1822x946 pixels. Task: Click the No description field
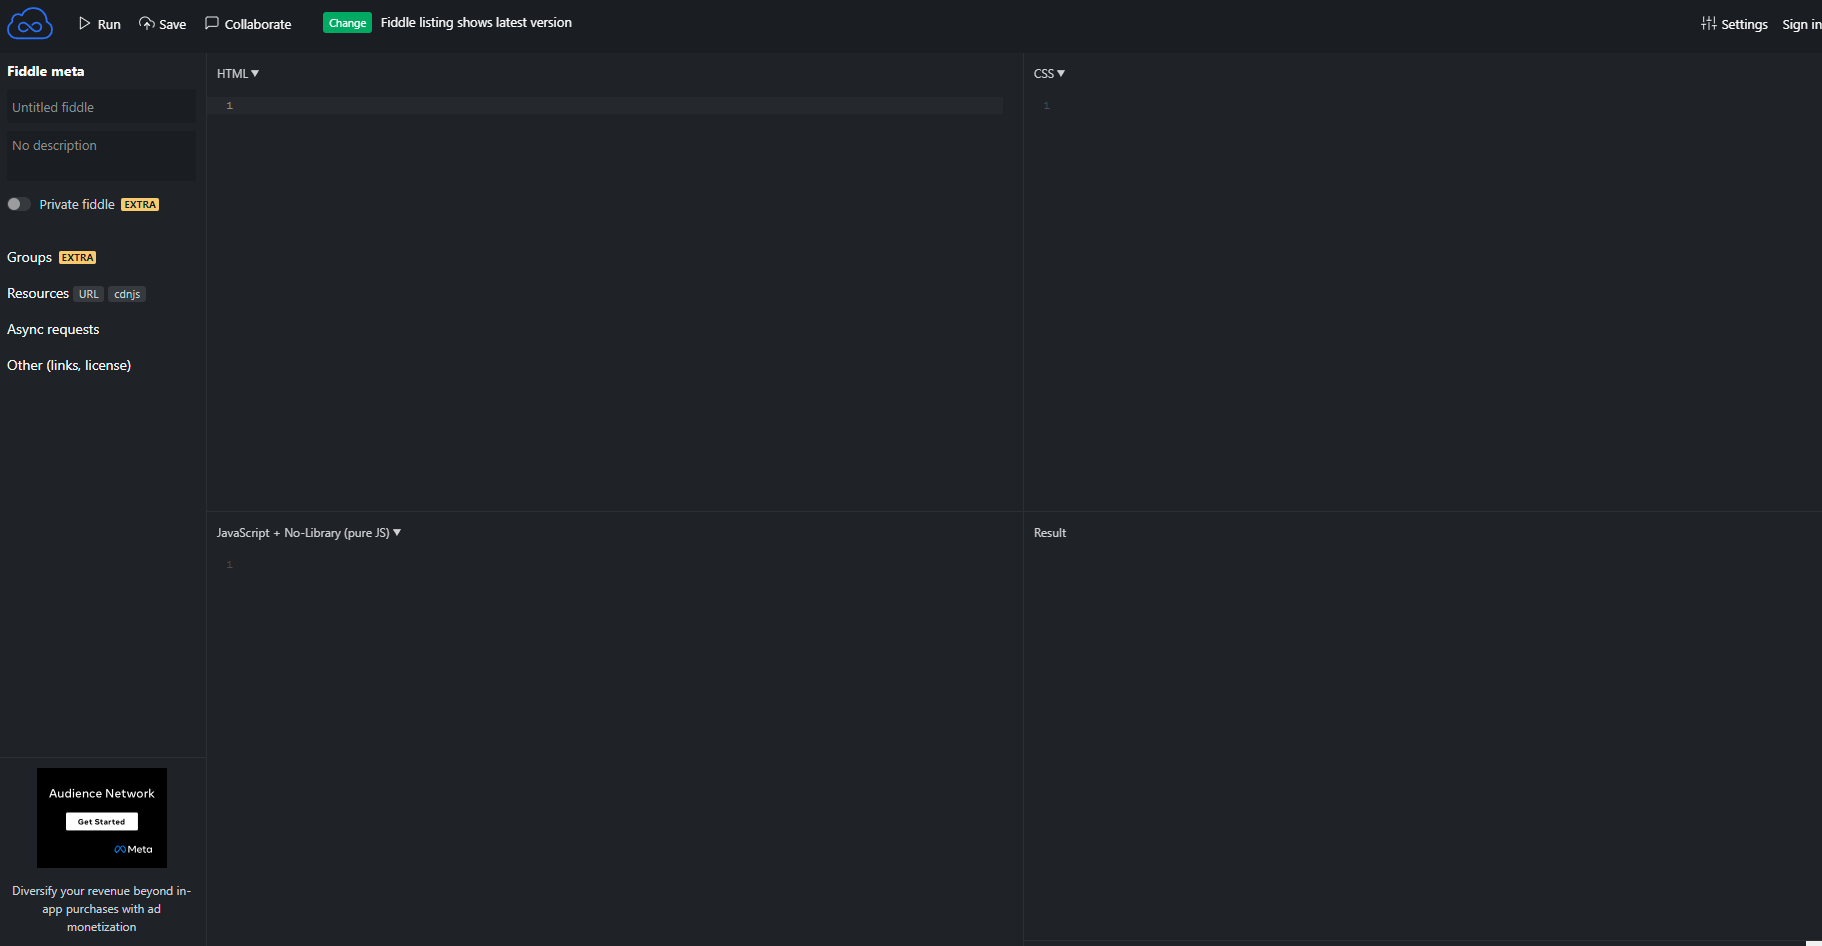tap(101, 155)
